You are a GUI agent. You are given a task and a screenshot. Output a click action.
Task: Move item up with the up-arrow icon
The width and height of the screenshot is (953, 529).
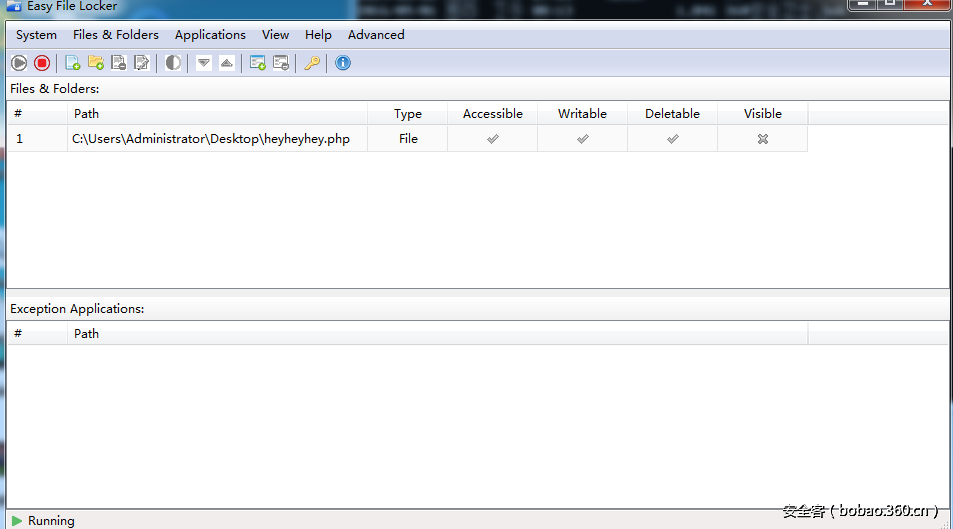227,63
